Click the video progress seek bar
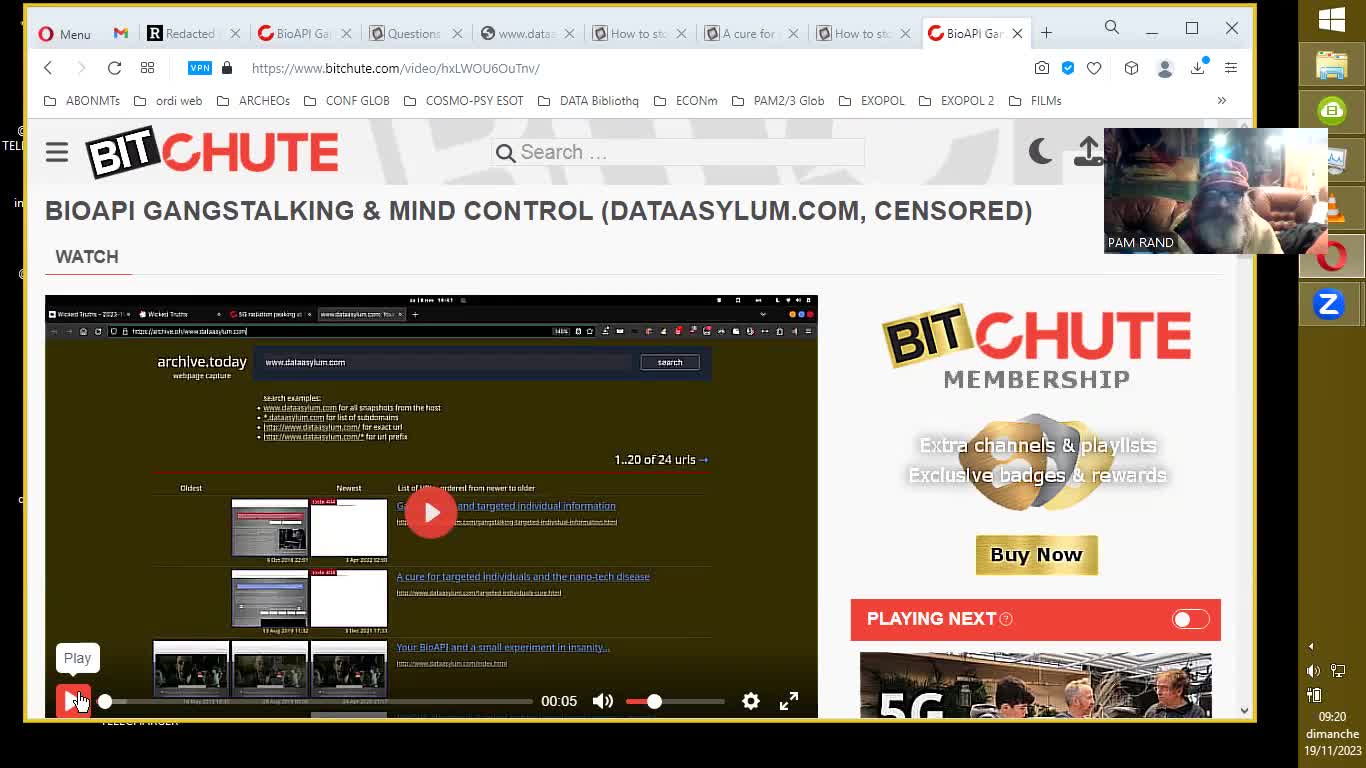This screenshot has width=1366, height=768. click(318, 701)
